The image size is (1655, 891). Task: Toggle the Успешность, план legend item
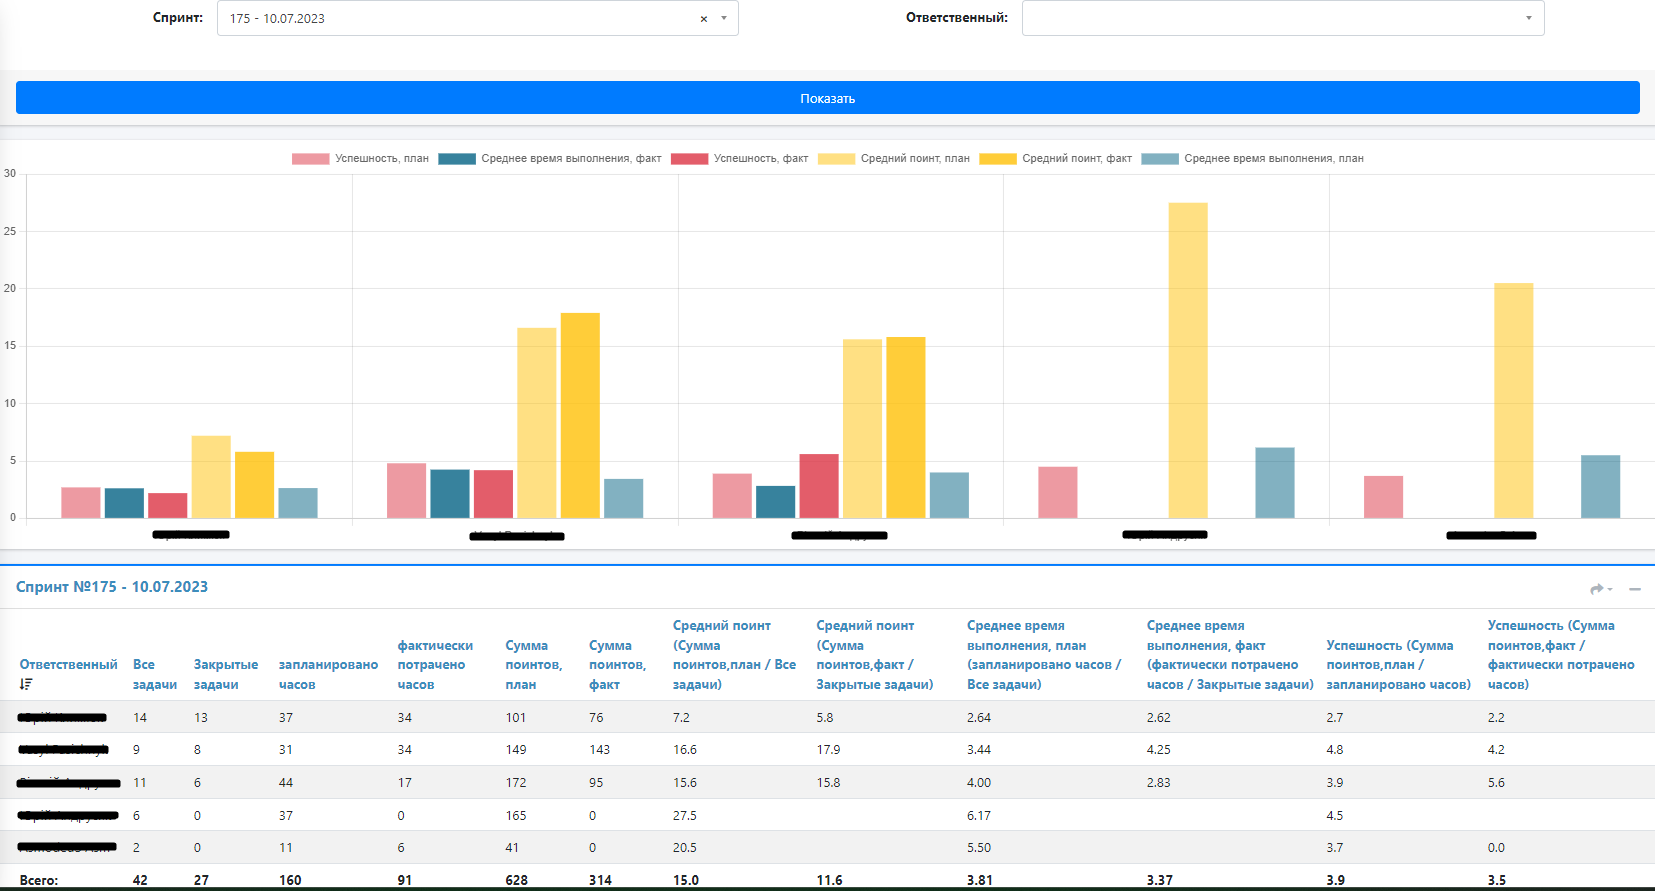[x=360, y=158]
